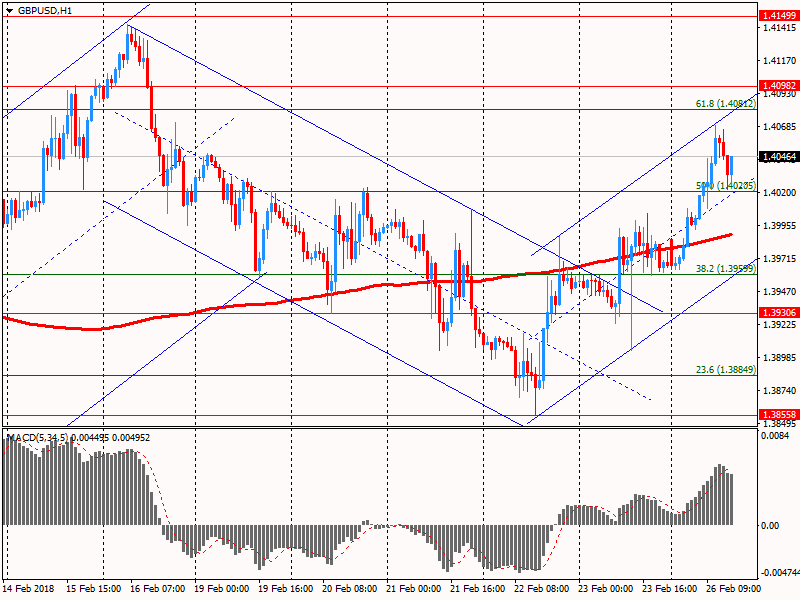Screen dimensions: 800x600
Task: Select the time axis label 14 Feb 2018
Action: pyautogui.click(x=28, y=588)
